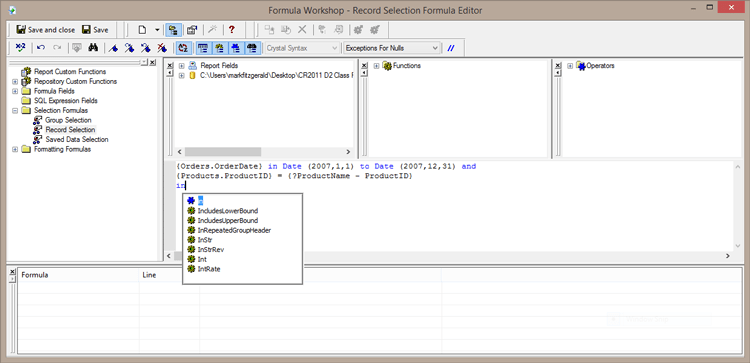Choose 'in' operator from autocomplete list
The width and height of the screenshot is (750, 363).
tap(201, 201)
